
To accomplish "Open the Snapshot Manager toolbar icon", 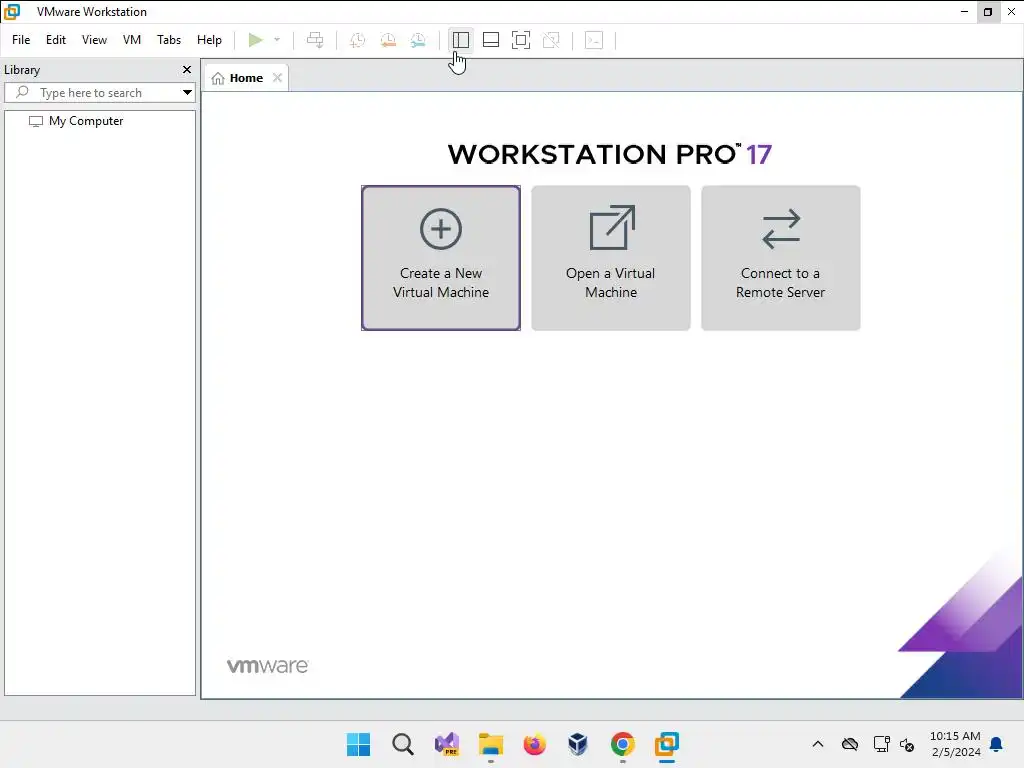I will pos(419,40).
